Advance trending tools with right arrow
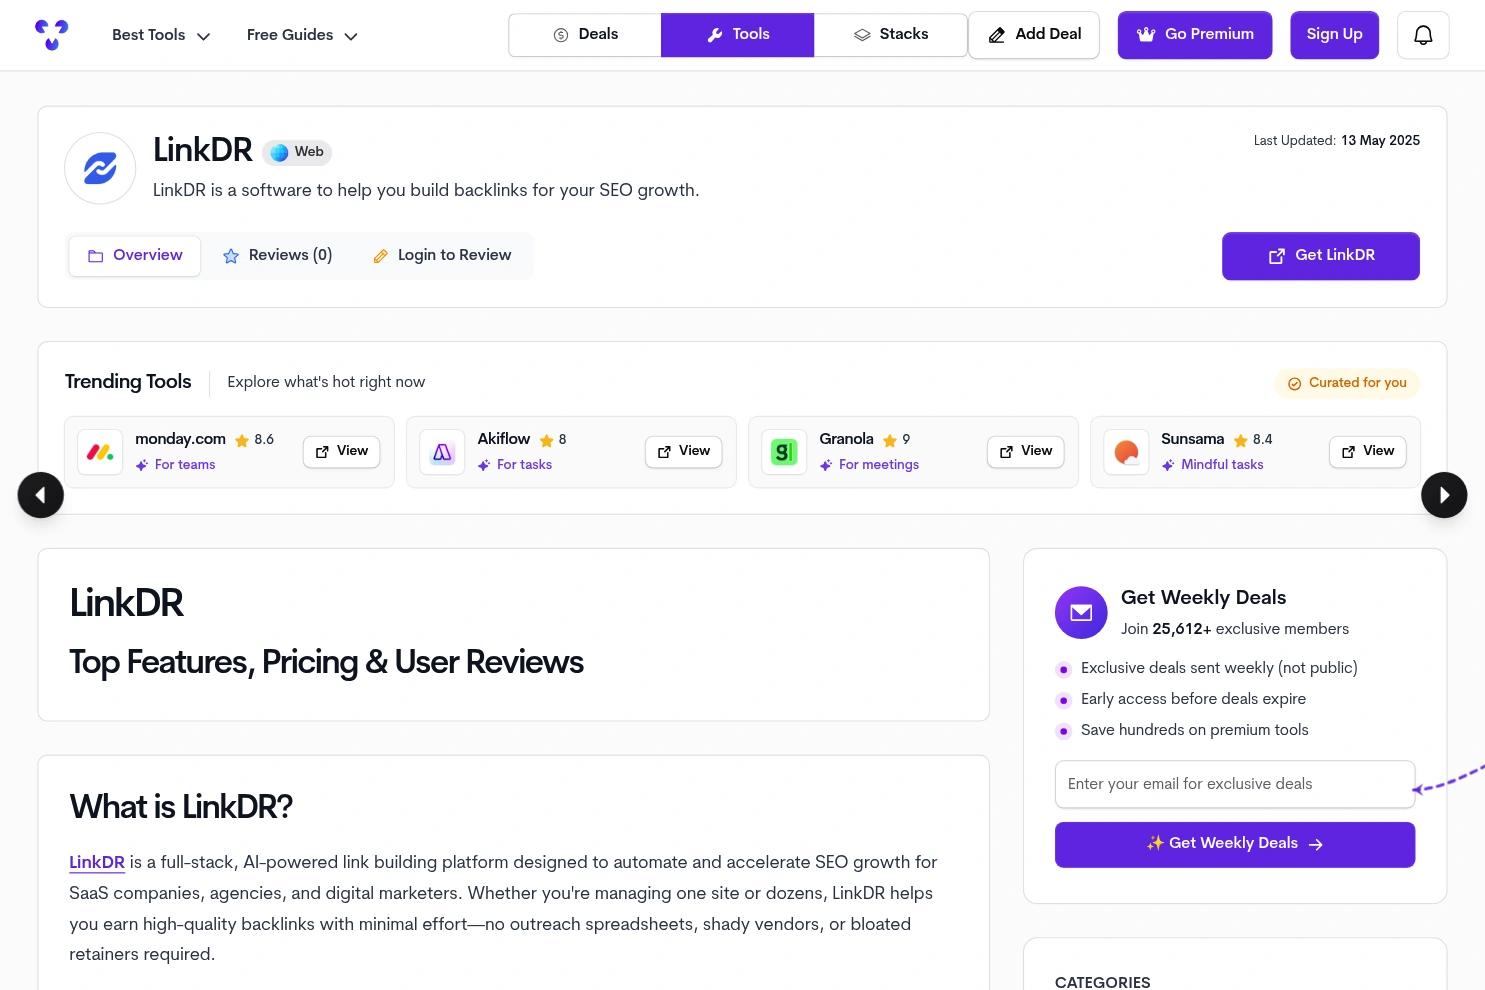Image resolution: width=1485 pixels, height=990 pixels. [x=1443, y=495]
